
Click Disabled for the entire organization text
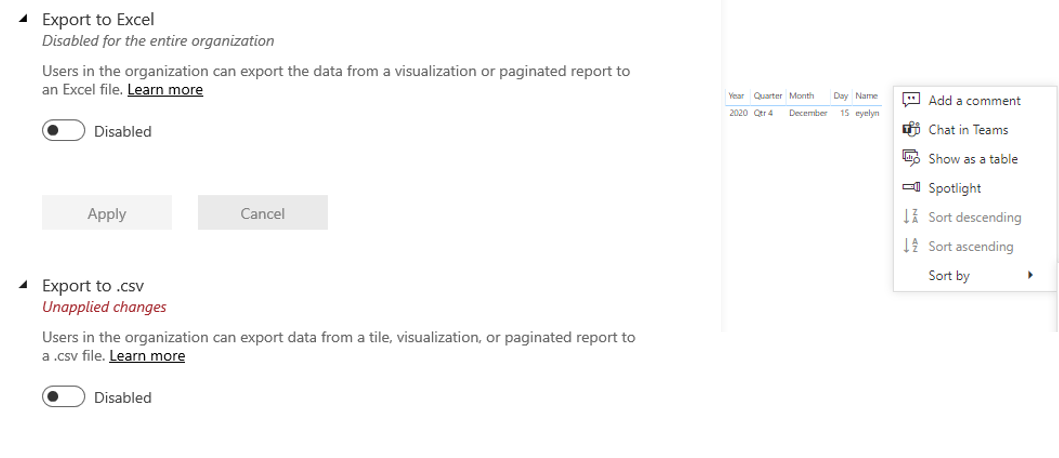click(x=158, y=41)
